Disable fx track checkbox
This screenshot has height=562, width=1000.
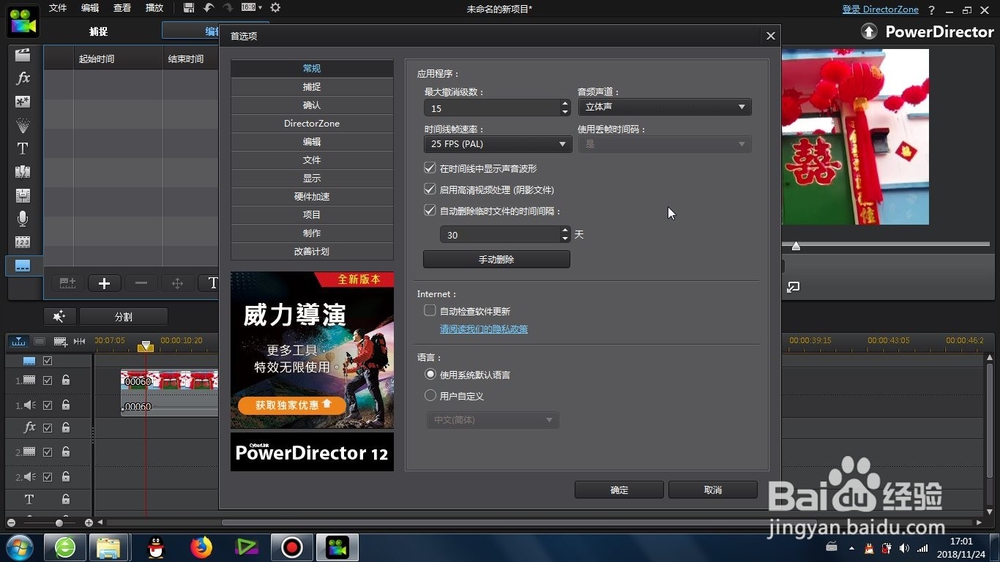47,427
